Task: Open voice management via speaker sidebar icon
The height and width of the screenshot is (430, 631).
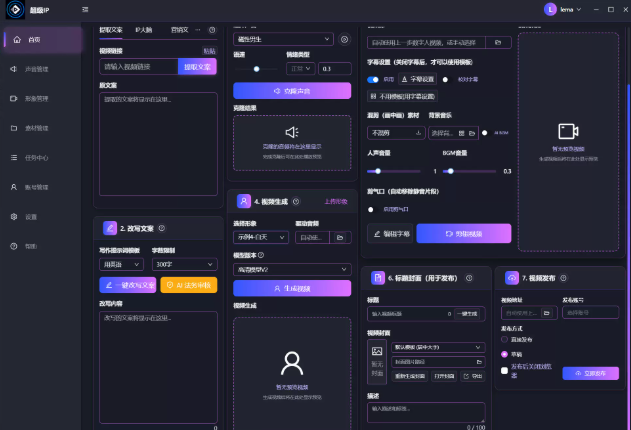Action: point(14,69)
